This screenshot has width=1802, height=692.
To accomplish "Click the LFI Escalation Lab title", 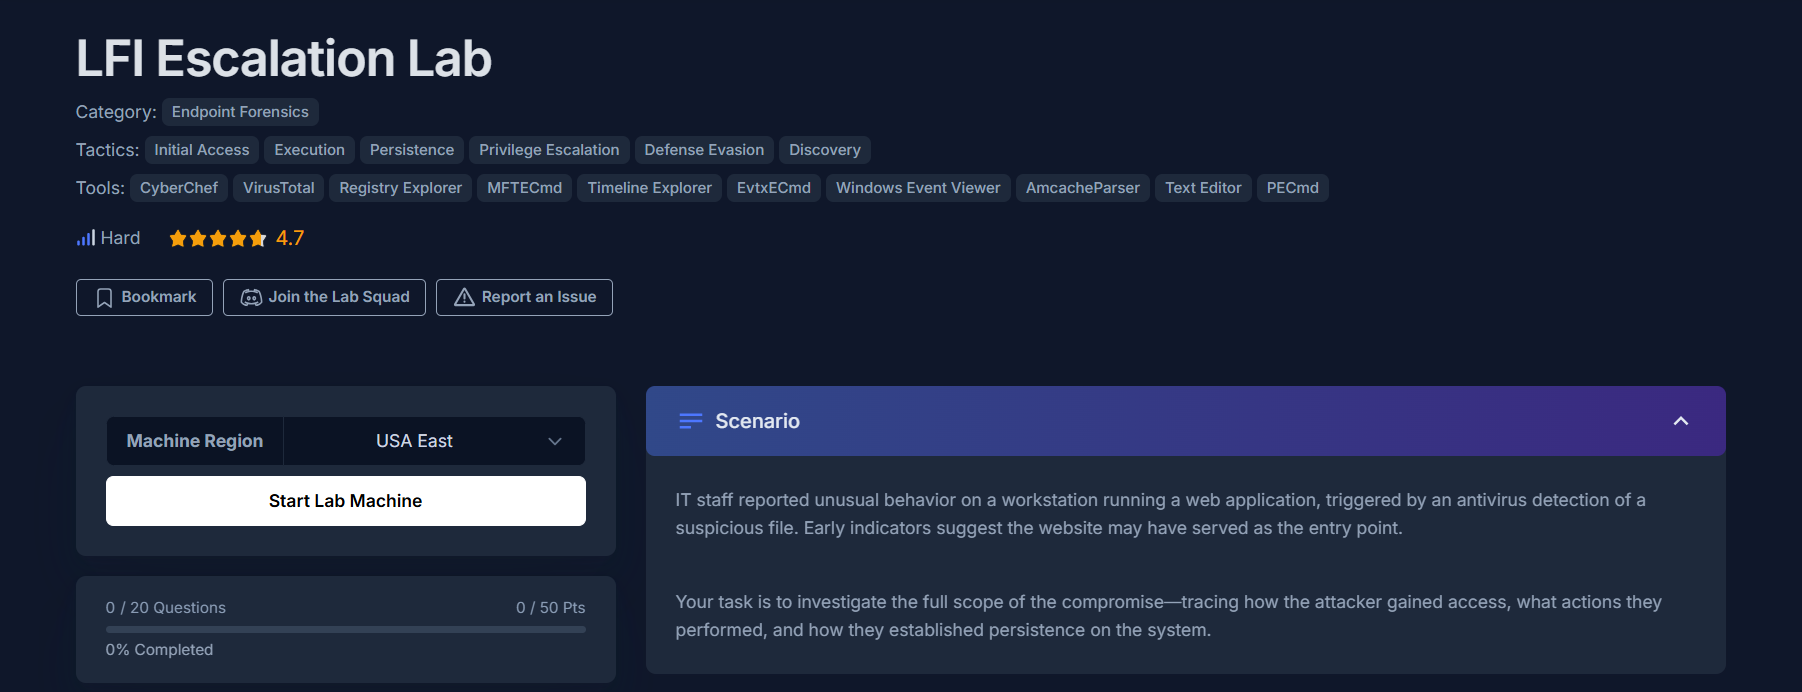I will point(284,58).
